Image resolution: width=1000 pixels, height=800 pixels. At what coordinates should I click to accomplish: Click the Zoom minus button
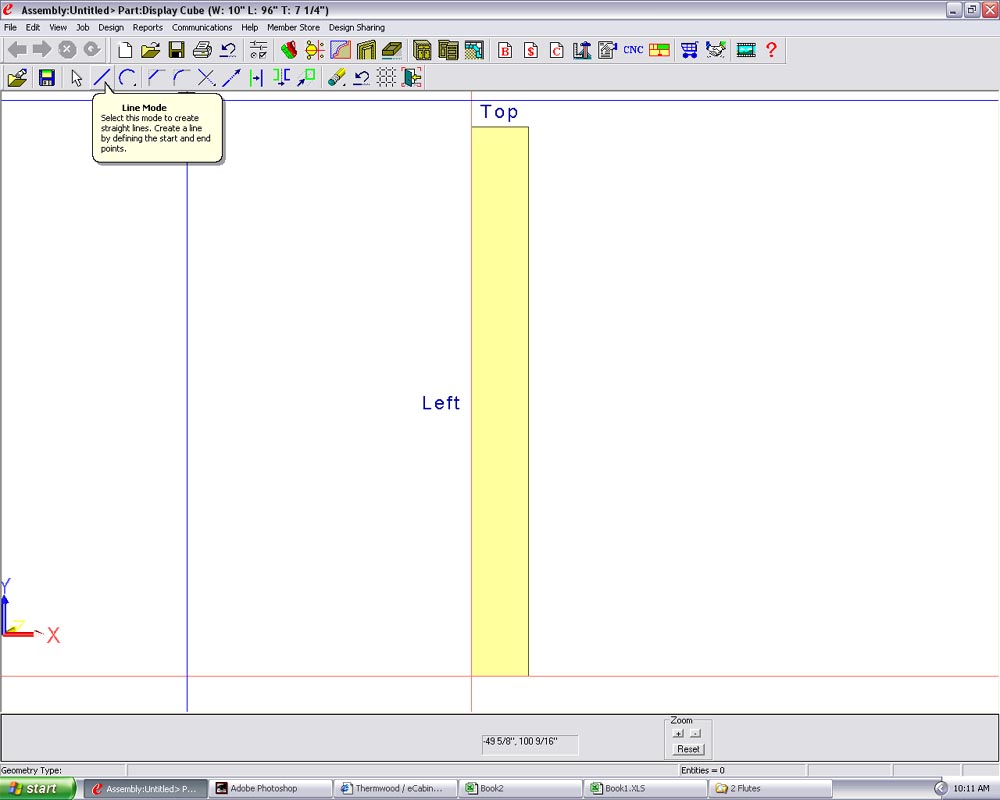click(696, 734)
